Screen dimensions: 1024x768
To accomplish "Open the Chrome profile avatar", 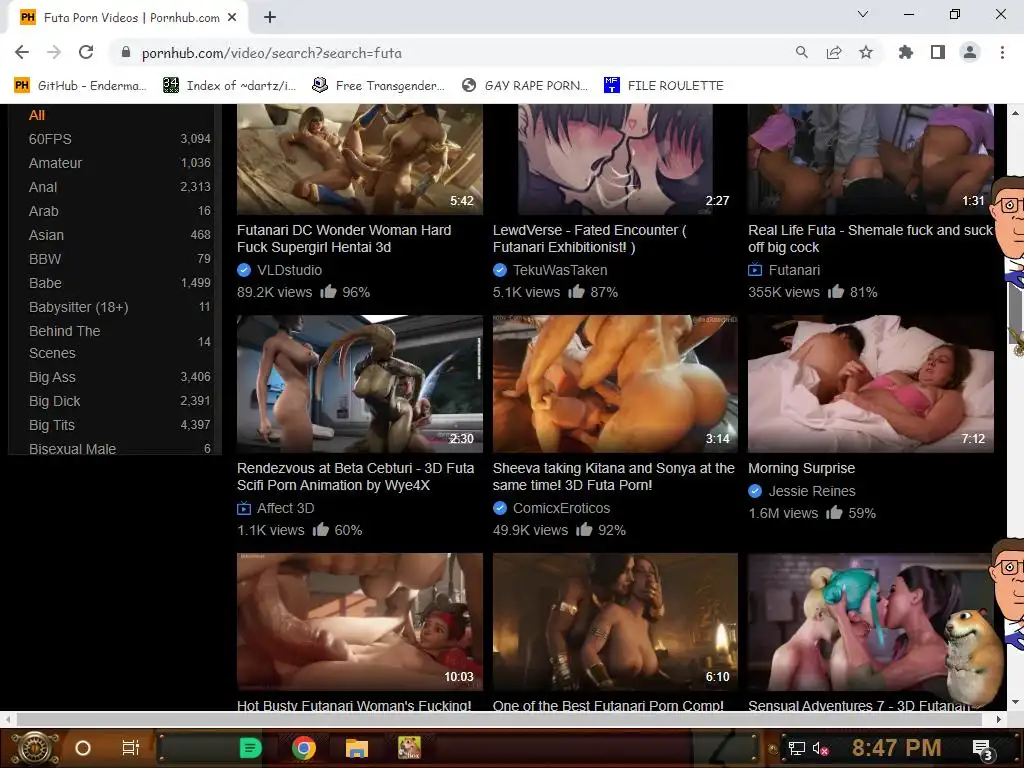I will (x=970, y=52).
